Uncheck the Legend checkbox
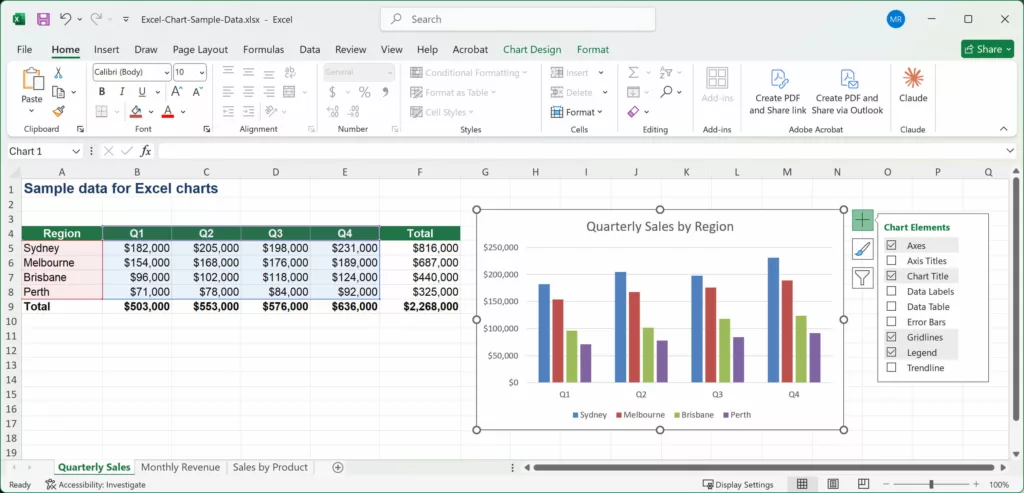Image resolution: width=1024 pixels, height=493 pixels. pos(891,353)
